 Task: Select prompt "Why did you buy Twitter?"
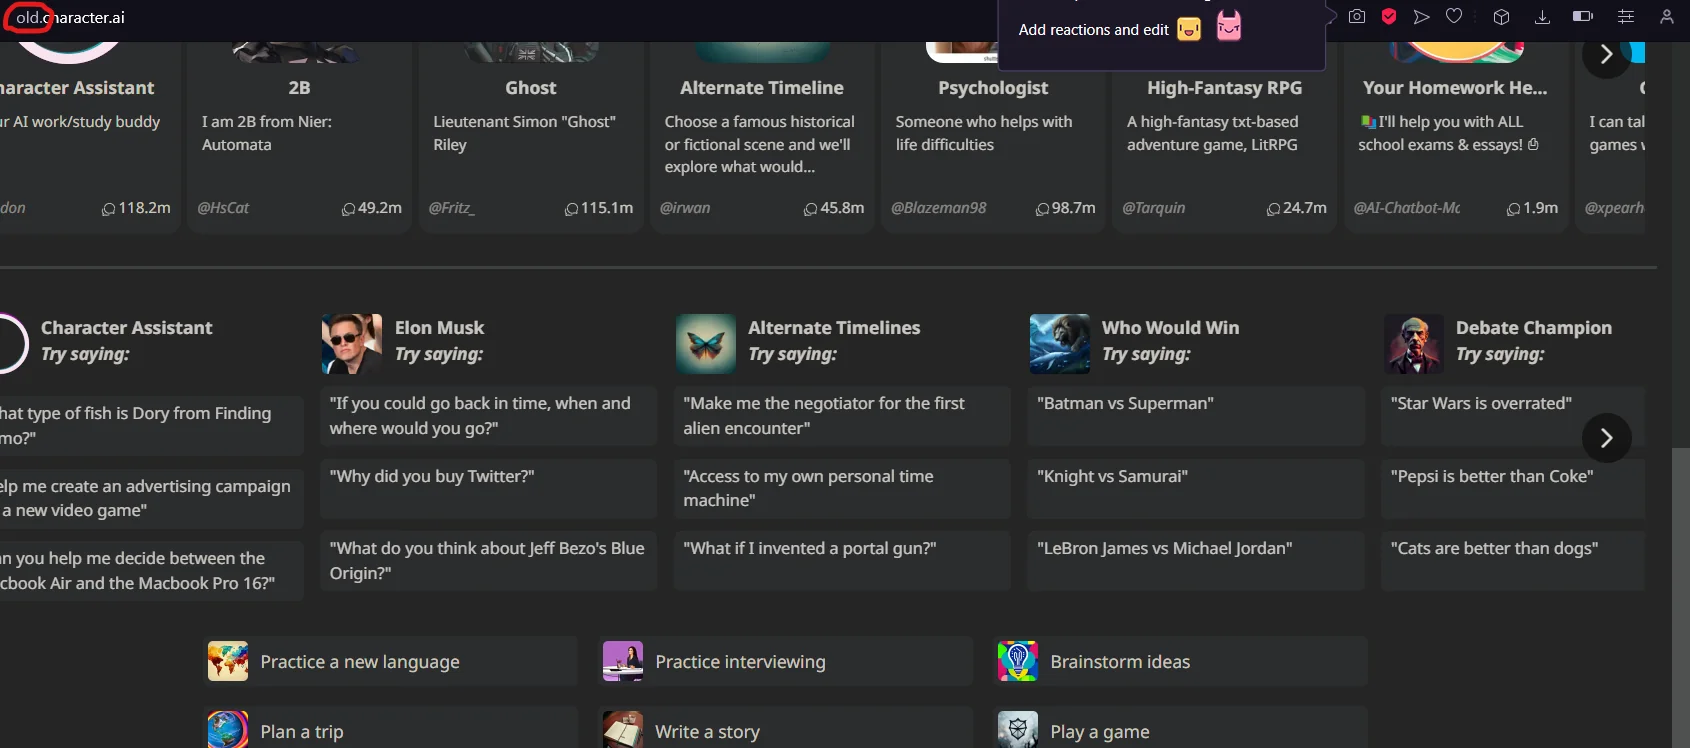pos(488,488)
